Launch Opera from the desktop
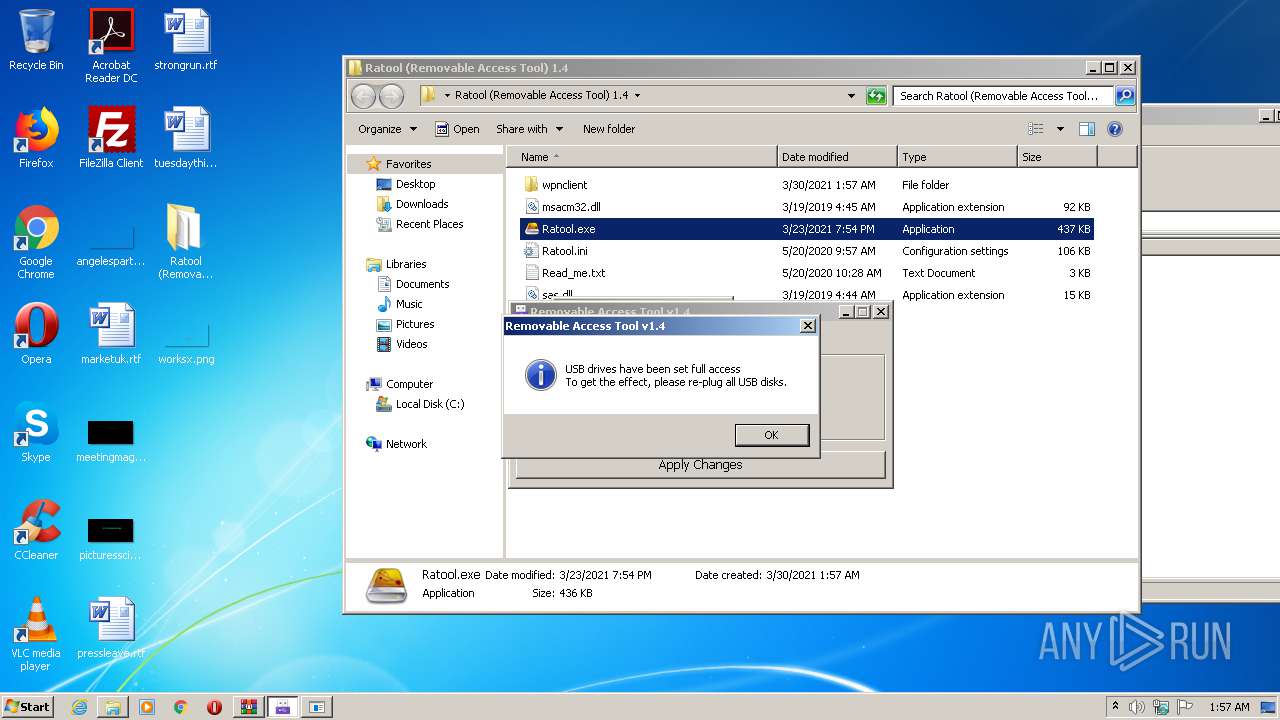 coord(36,334)
